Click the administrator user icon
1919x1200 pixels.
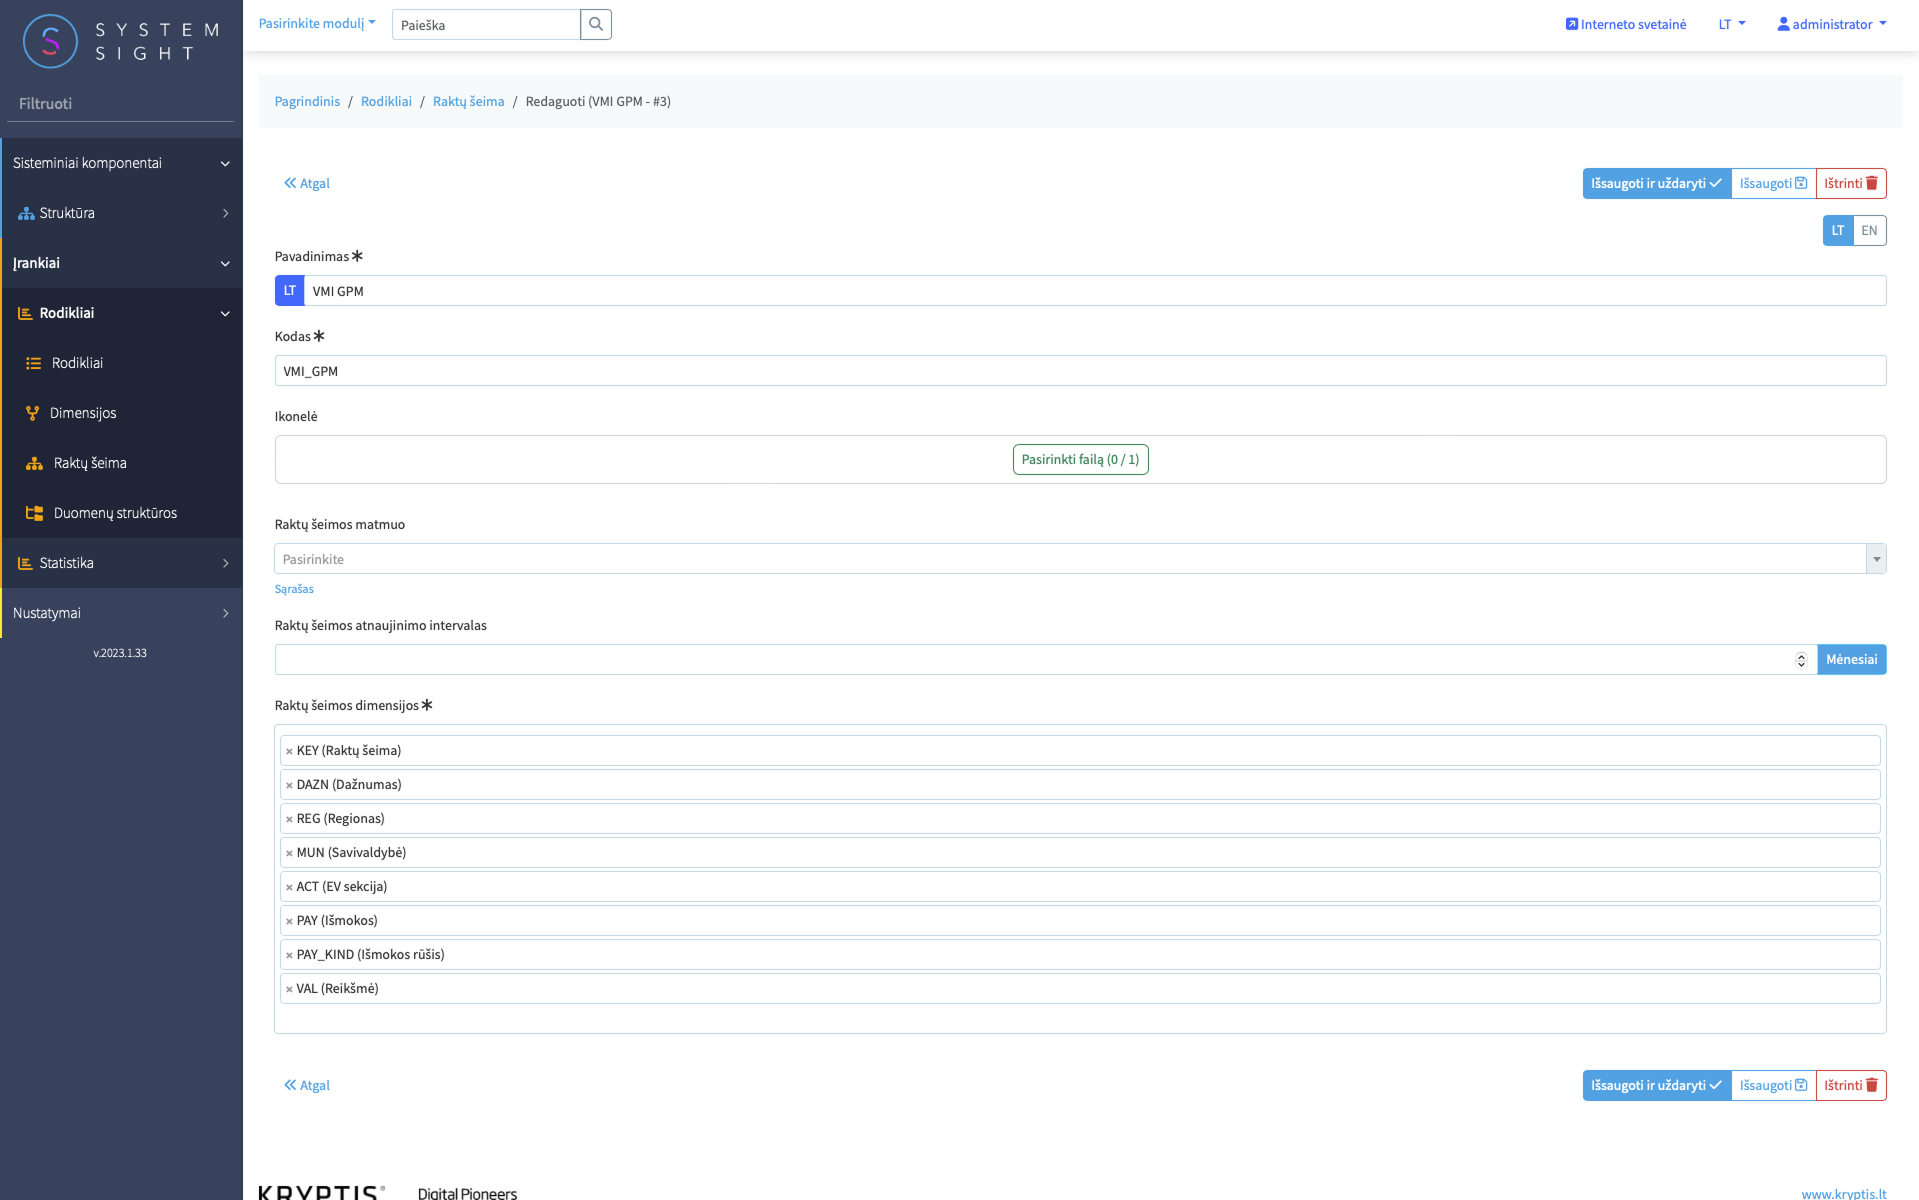pyautogui.click(x=1783, y=24)
